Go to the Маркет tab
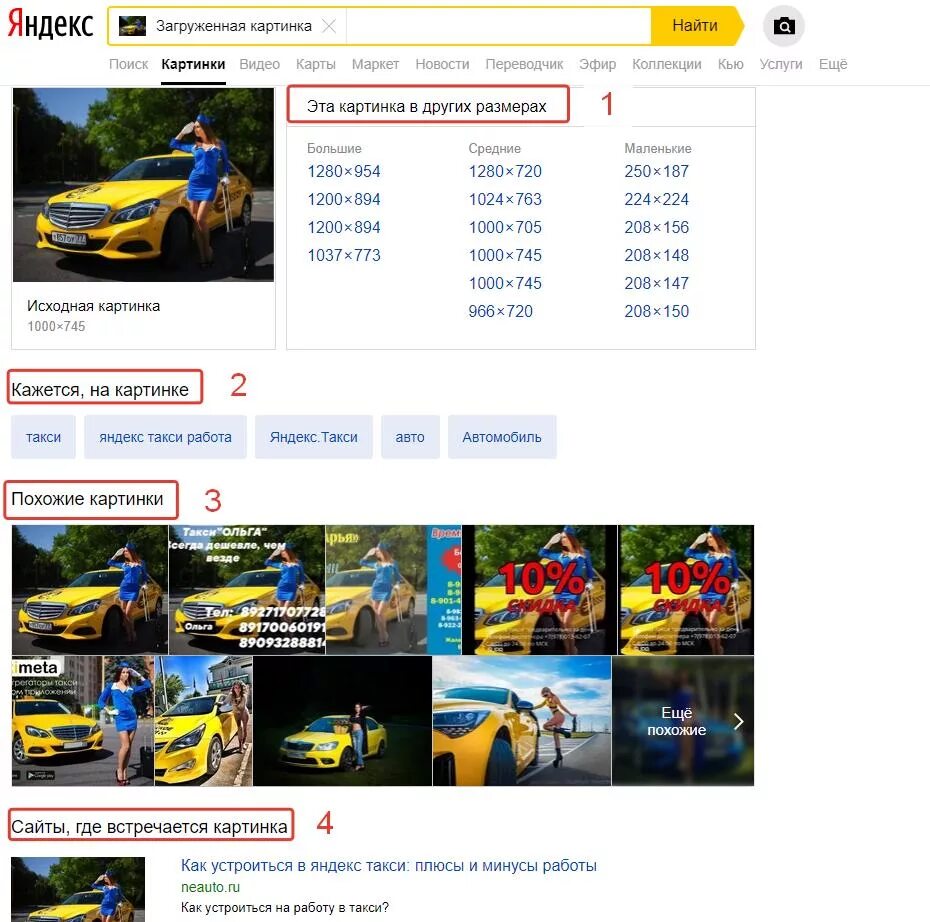Viewport: 930px width, 922px height. click(375, 64)
